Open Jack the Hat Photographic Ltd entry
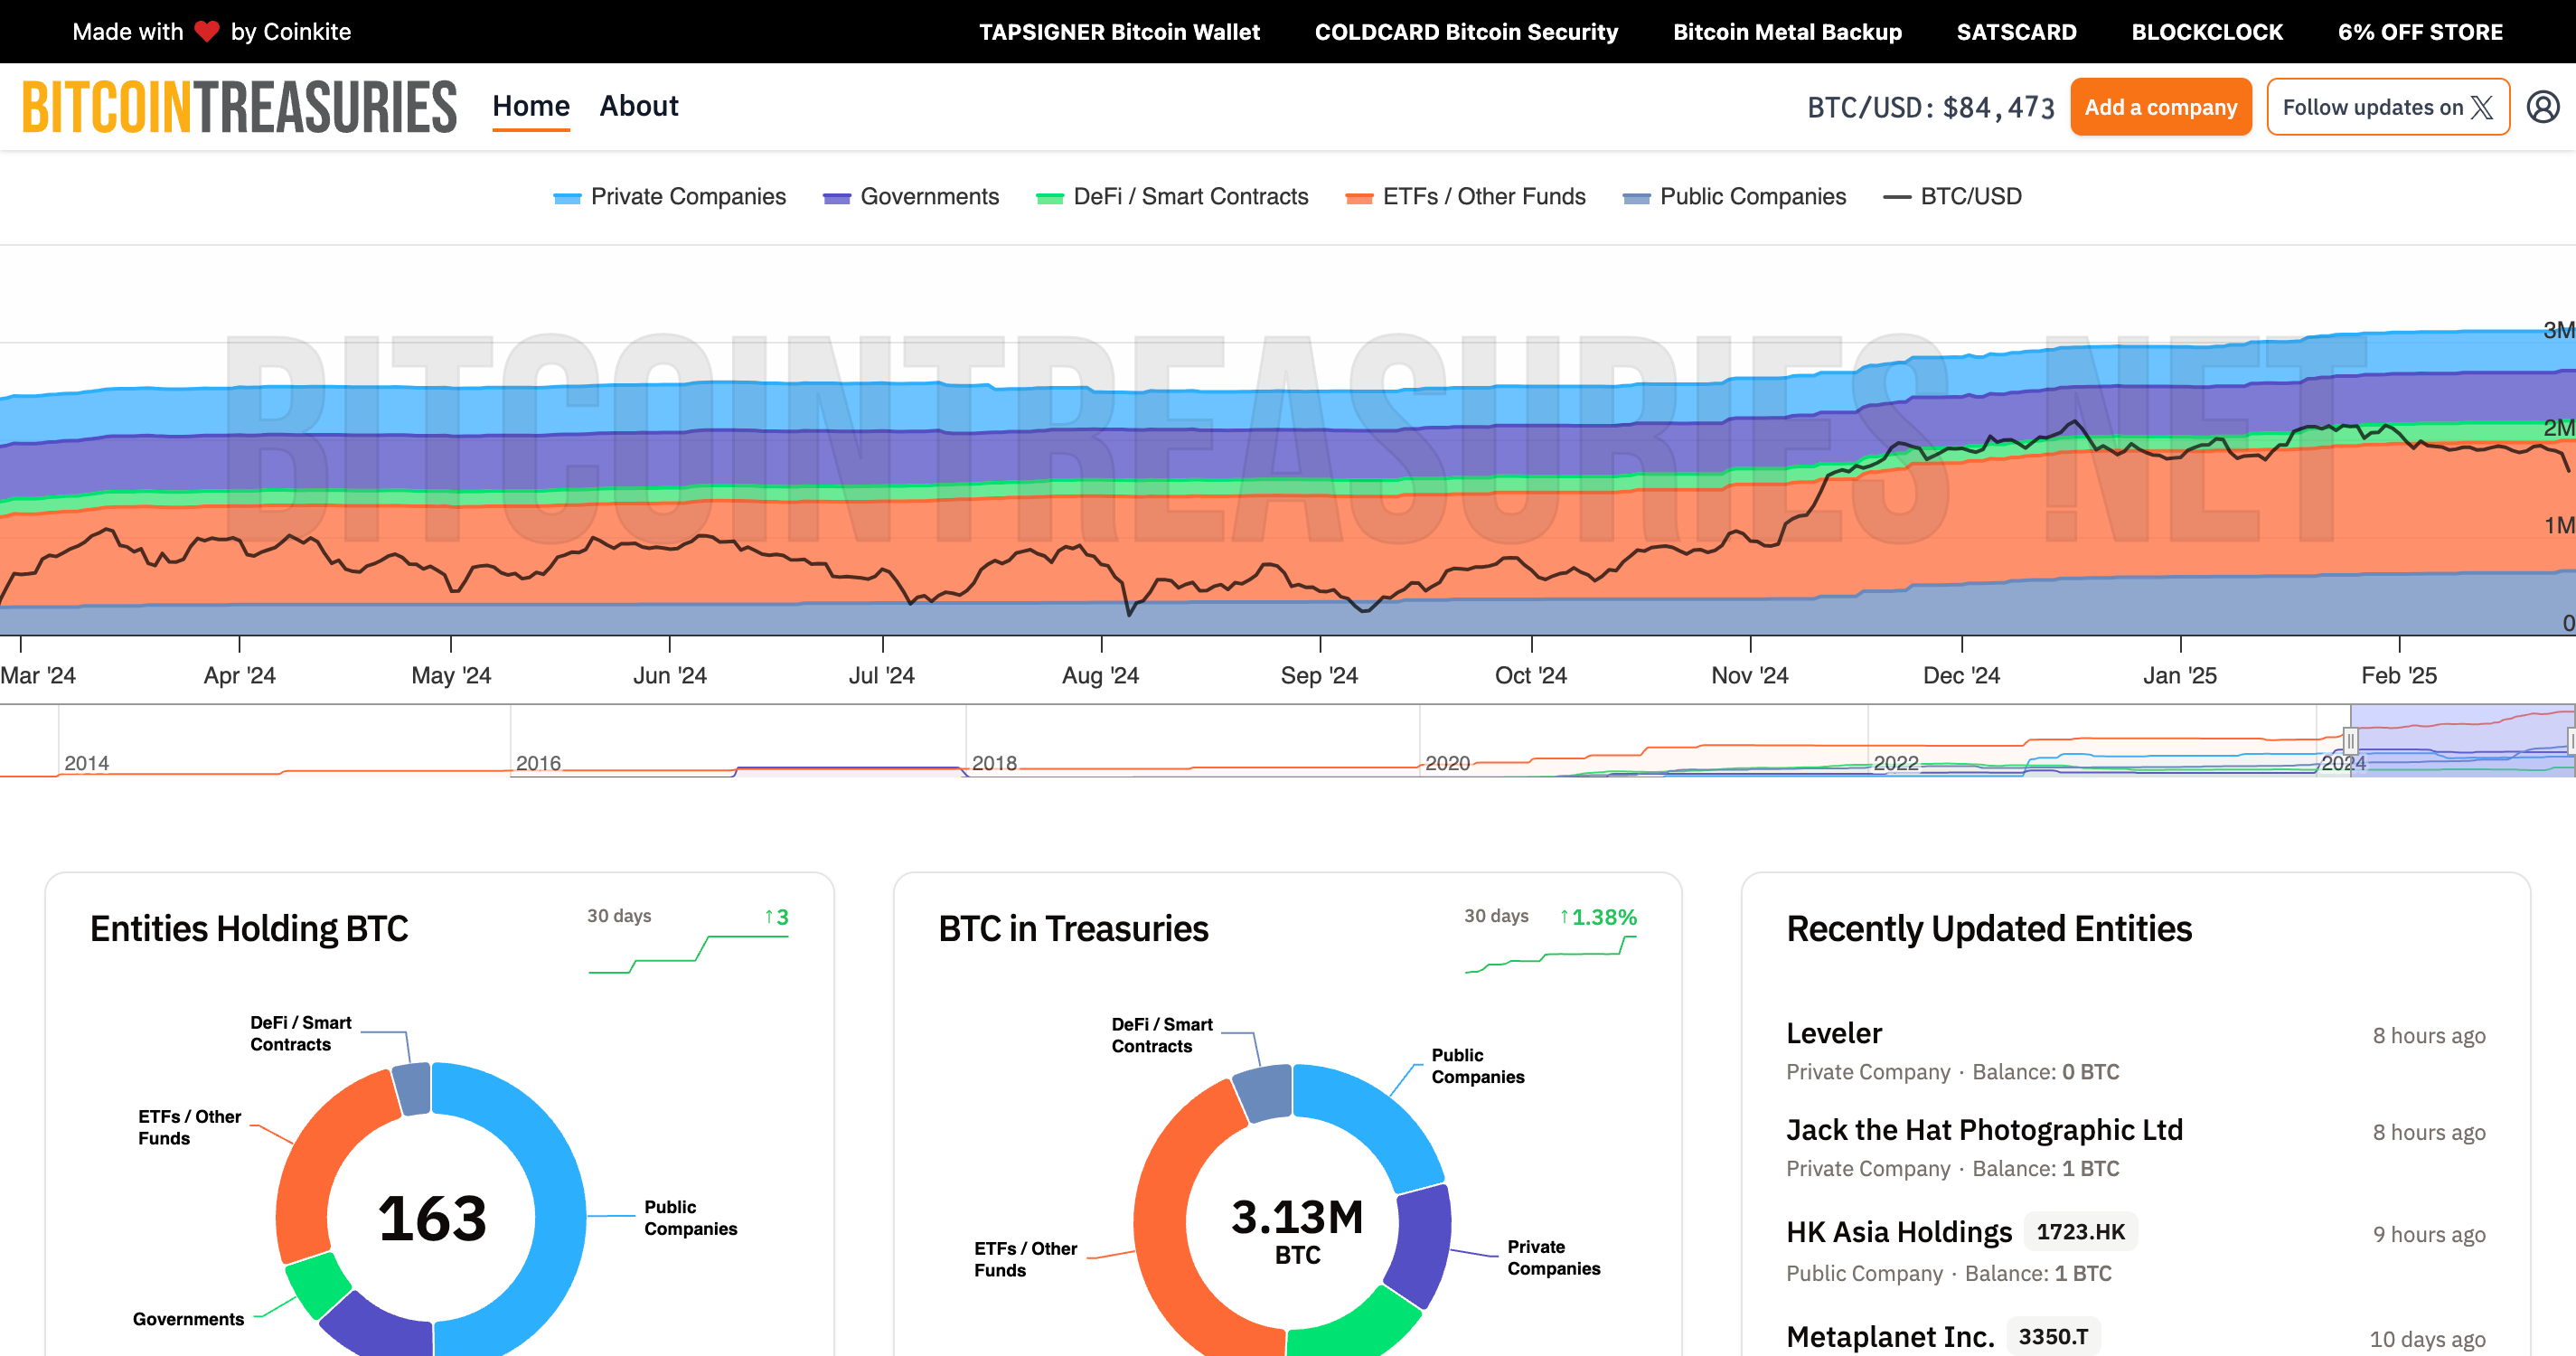This screenshot has width=2576, height=1356. pyautogui.click(x=2135, y=1148)
